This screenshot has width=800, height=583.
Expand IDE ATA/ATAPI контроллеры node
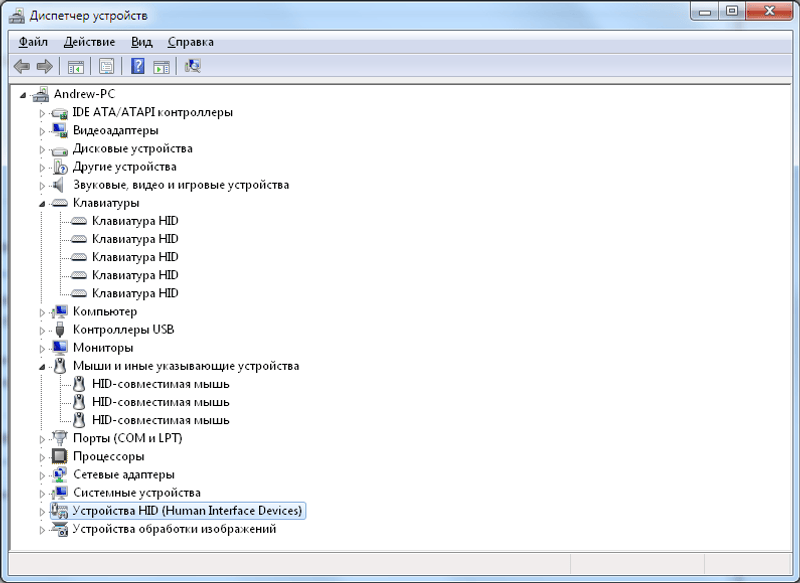(42, 113)
